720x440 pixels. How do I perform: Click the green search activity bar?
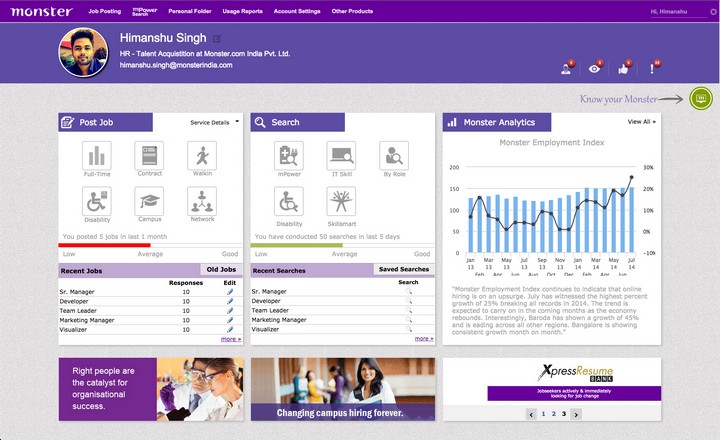[x=296, y=245]
